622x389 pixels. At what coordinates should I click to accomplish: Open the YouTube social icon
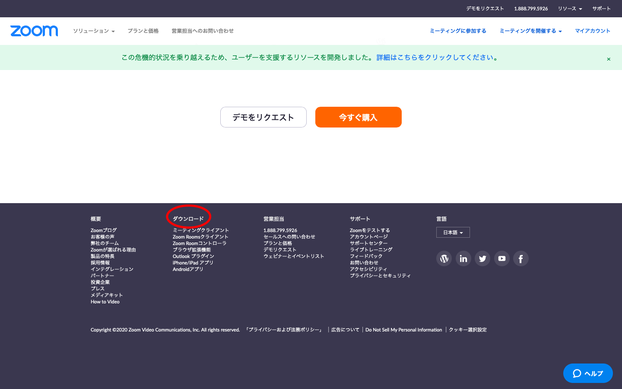point(501,259)
